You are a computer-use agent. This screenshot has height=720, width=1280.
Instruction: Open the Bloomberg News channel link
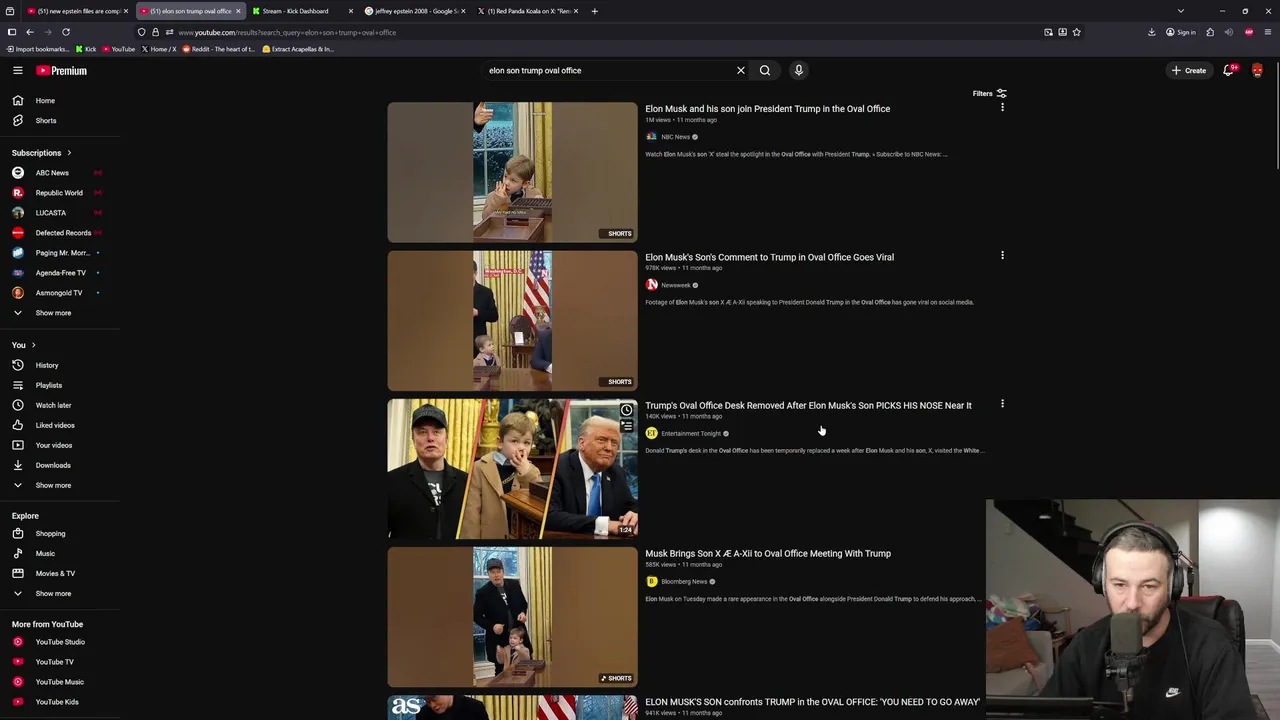tap(684, 581)
